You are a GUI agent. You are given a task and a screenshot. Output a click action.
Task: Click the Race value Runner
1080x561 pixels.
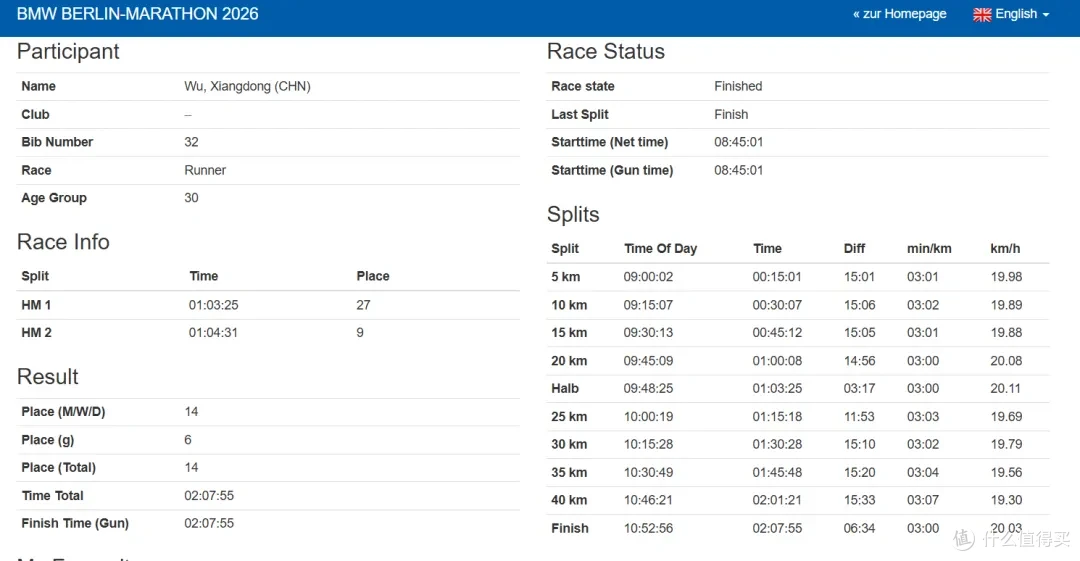click(x=205, y=170)
